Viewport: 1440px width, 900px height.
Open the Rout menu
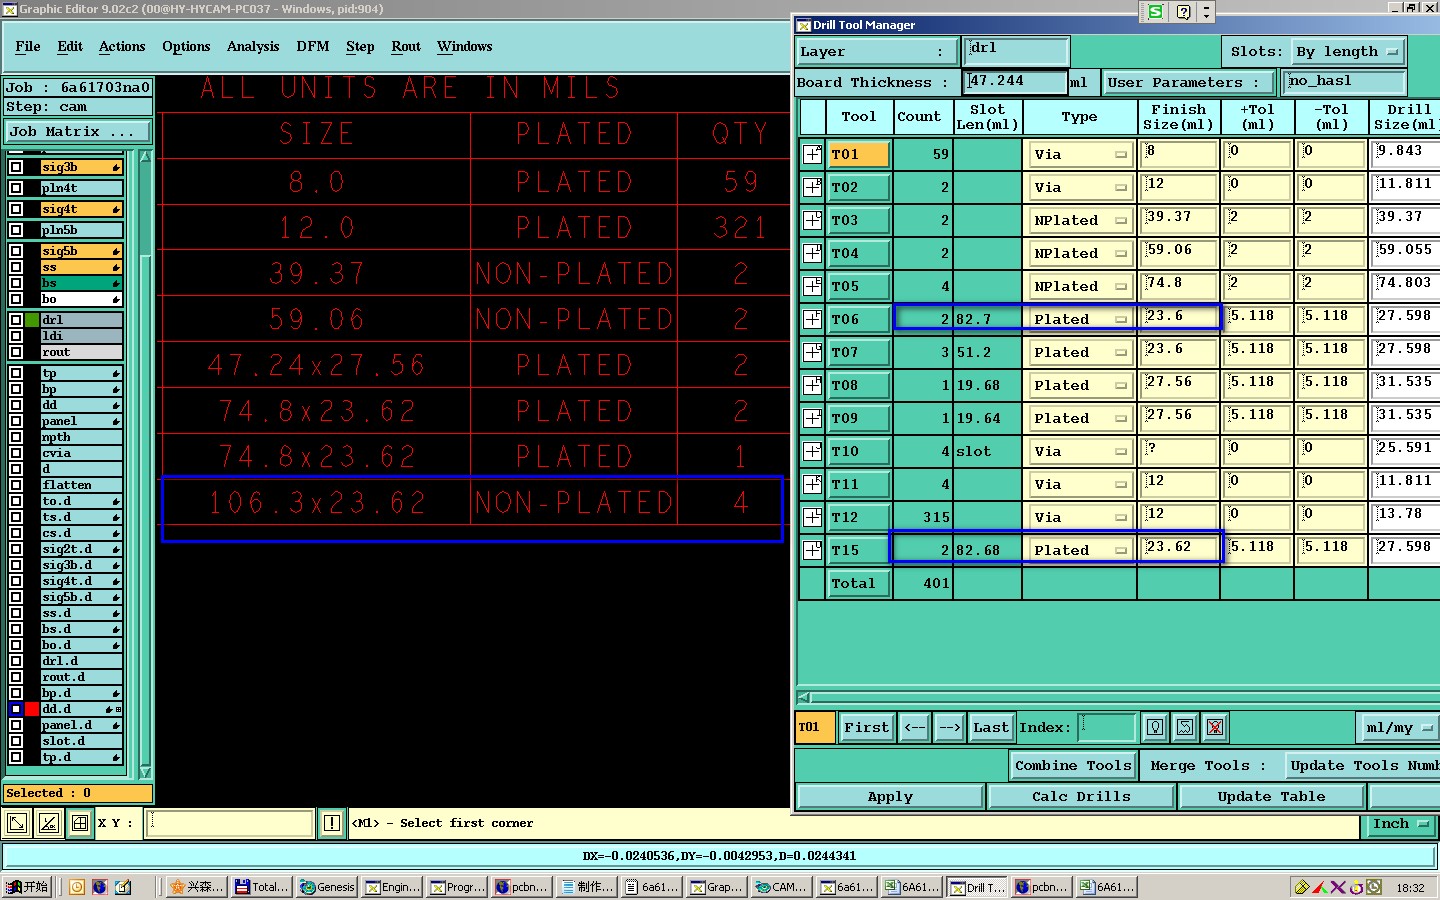click(x=406, y=46)
